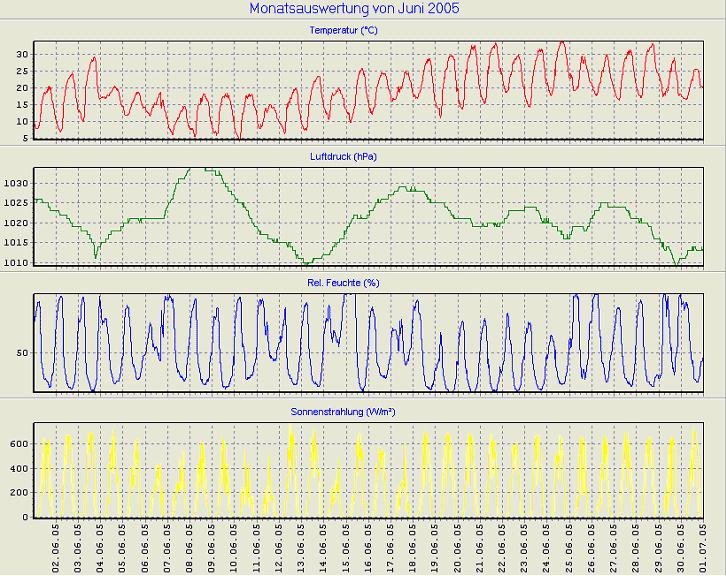Select the 50 humidity axis label
This screenshot has width=726, height=576.
pos(23,353)
